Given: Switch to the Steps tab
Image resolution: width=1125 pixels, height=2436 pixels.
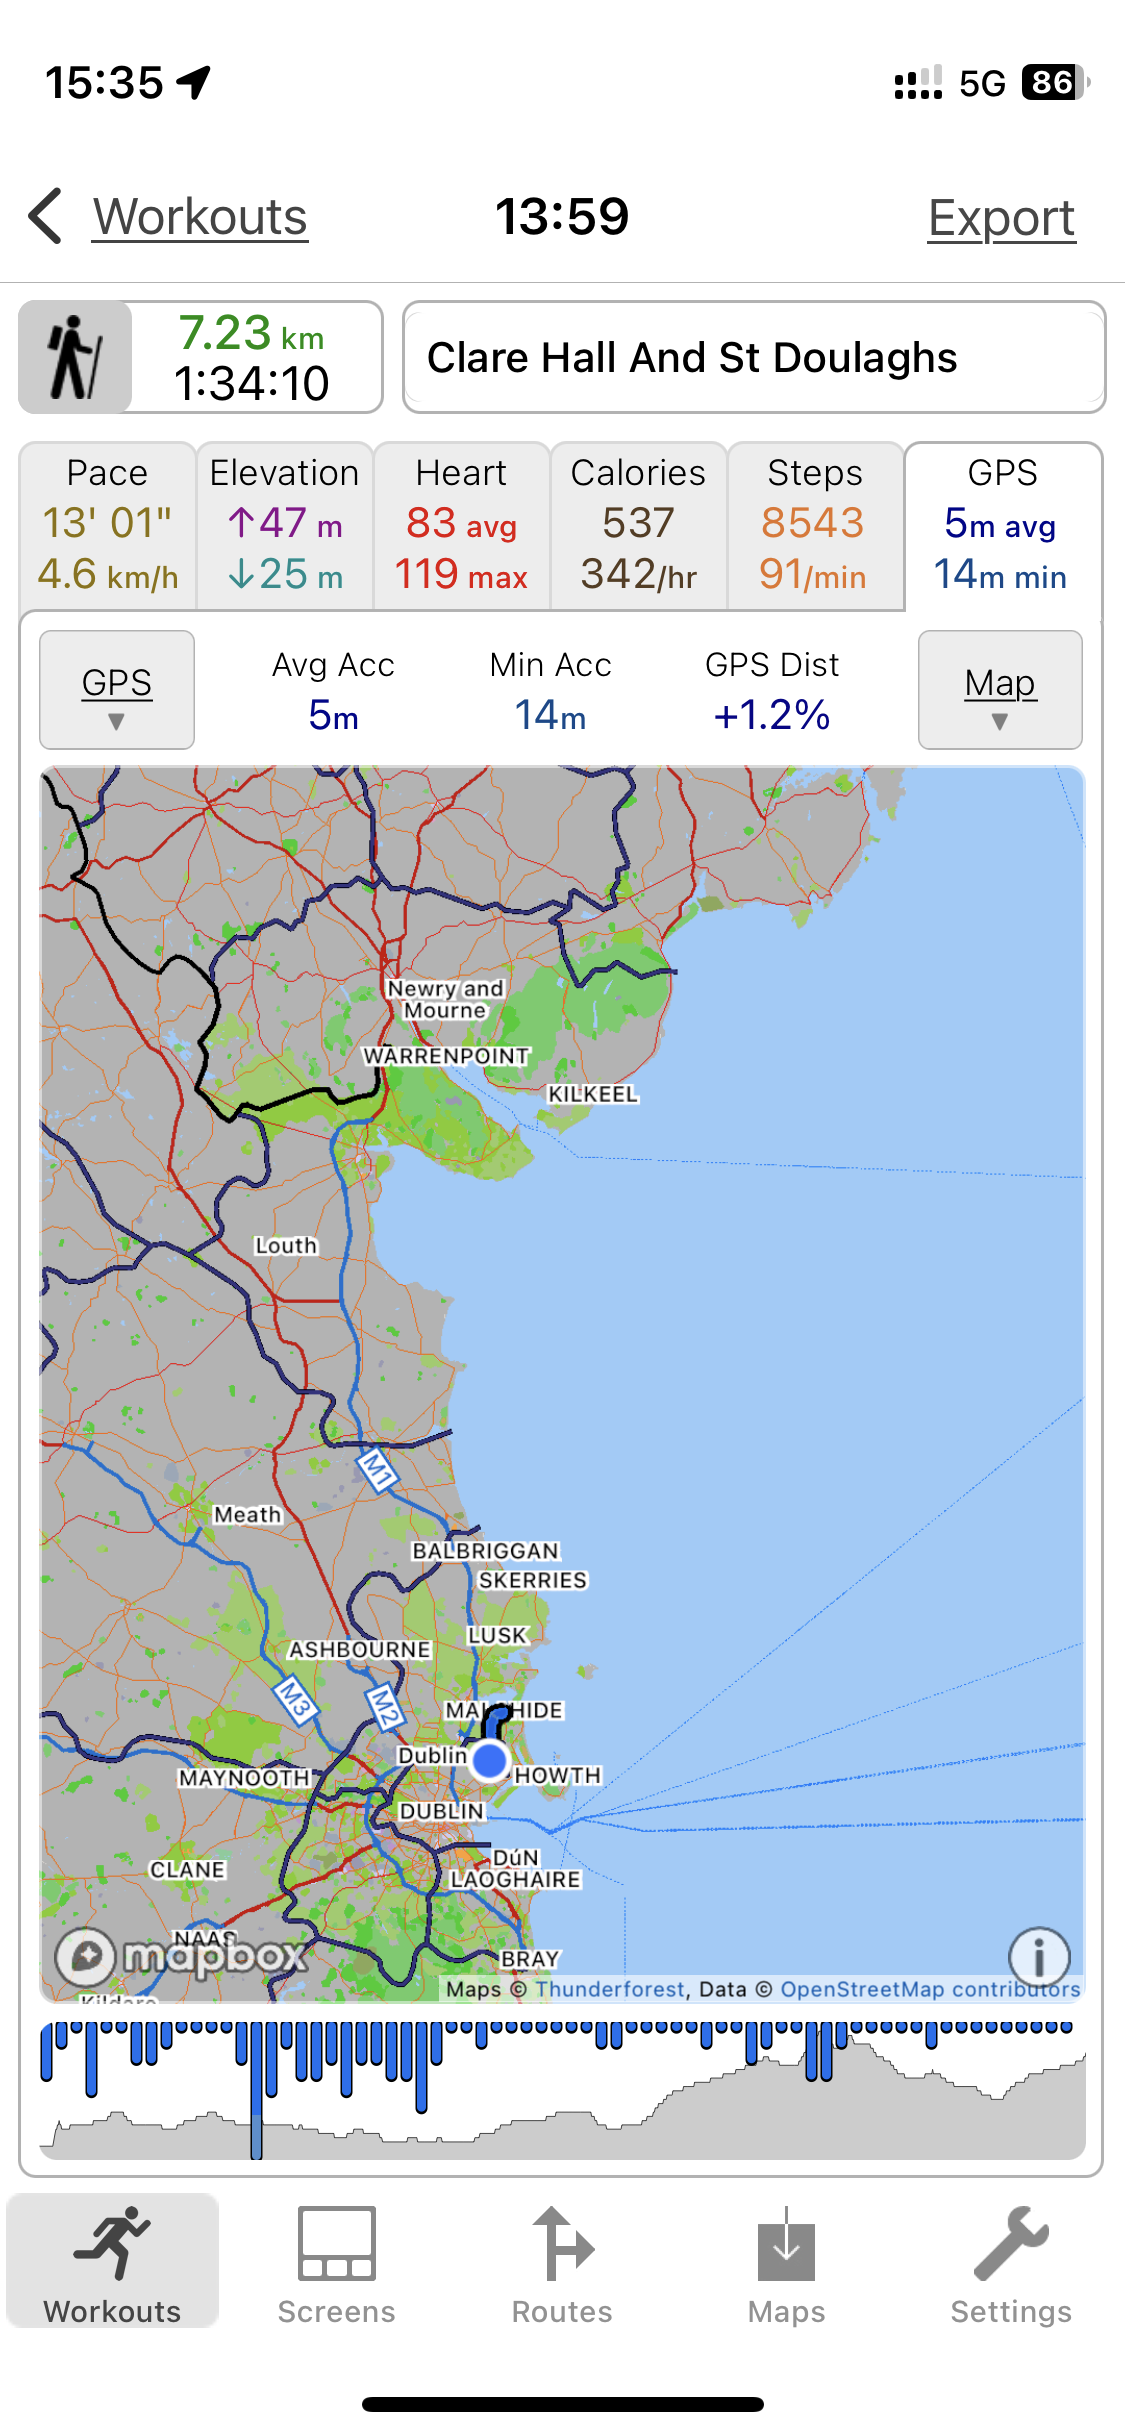Looking at the screenshot, I should 815,526.
